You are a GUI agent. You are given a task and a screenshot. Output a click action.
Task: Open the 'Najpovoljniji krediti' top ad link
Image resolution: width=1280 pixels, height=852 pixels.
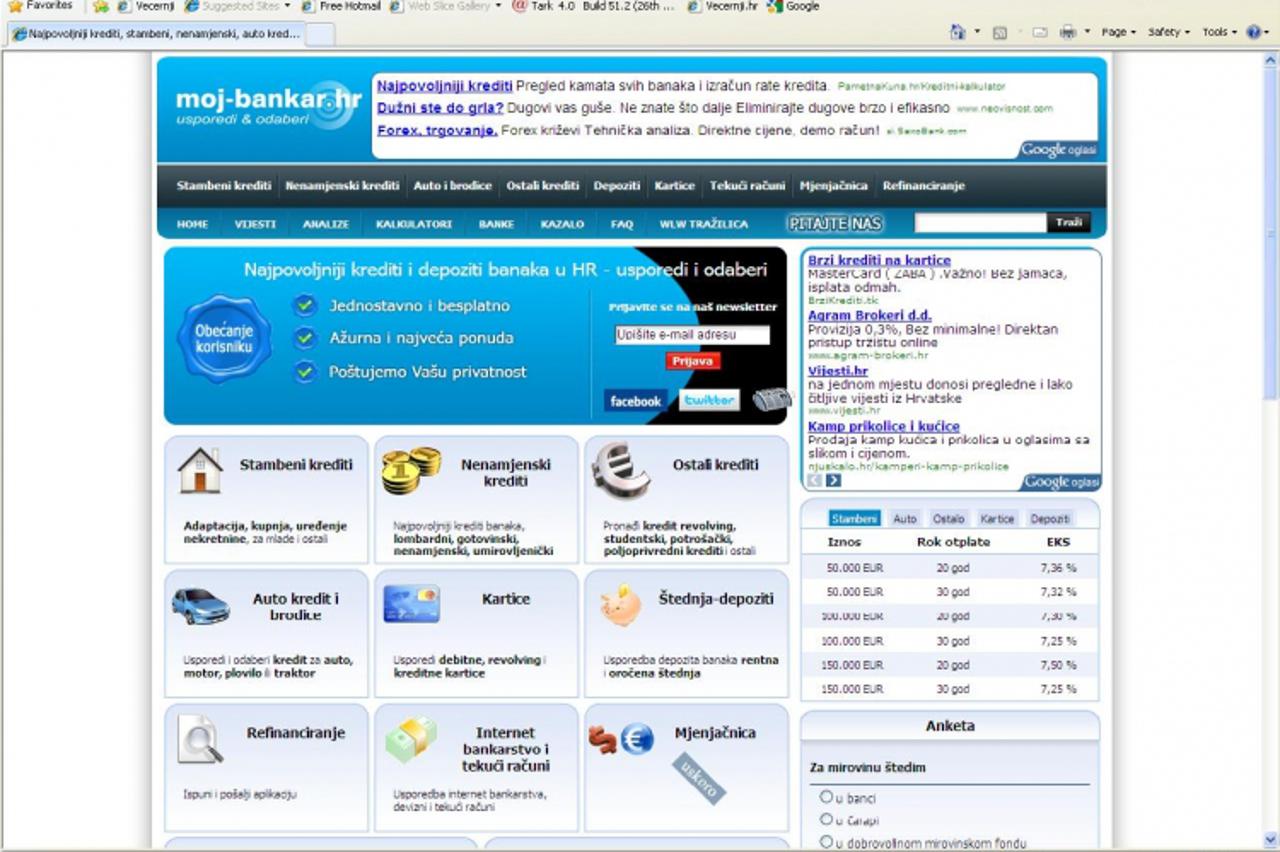[445, 86]
